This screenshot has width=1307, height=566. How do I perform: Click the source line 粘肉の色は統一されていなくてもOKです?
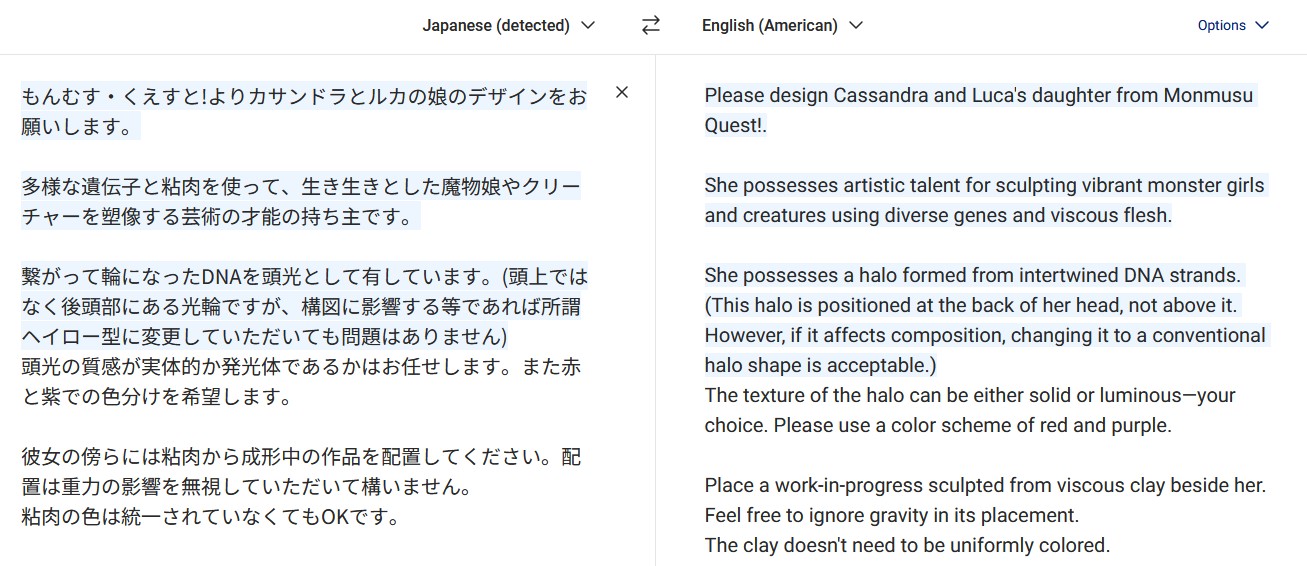point(210,518)
